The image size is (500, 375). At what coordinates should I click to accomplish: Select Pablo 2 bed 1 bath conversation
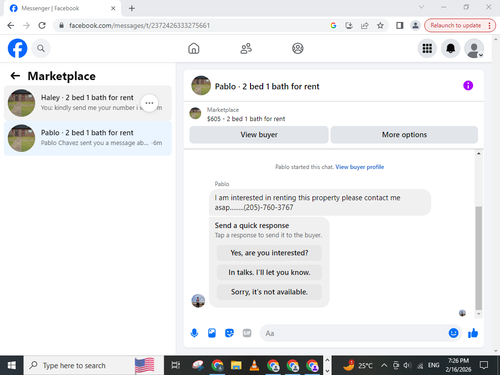click(x=88, y=138)
